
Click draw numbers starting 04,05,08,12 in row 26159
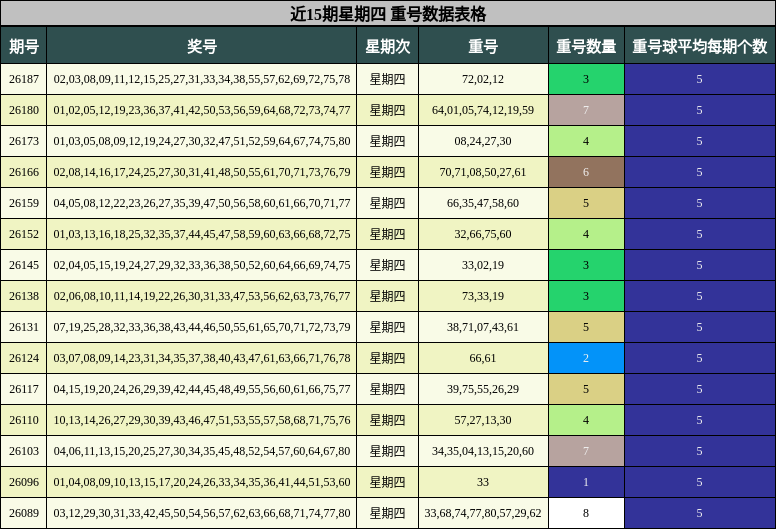click(x=201, y=203)
